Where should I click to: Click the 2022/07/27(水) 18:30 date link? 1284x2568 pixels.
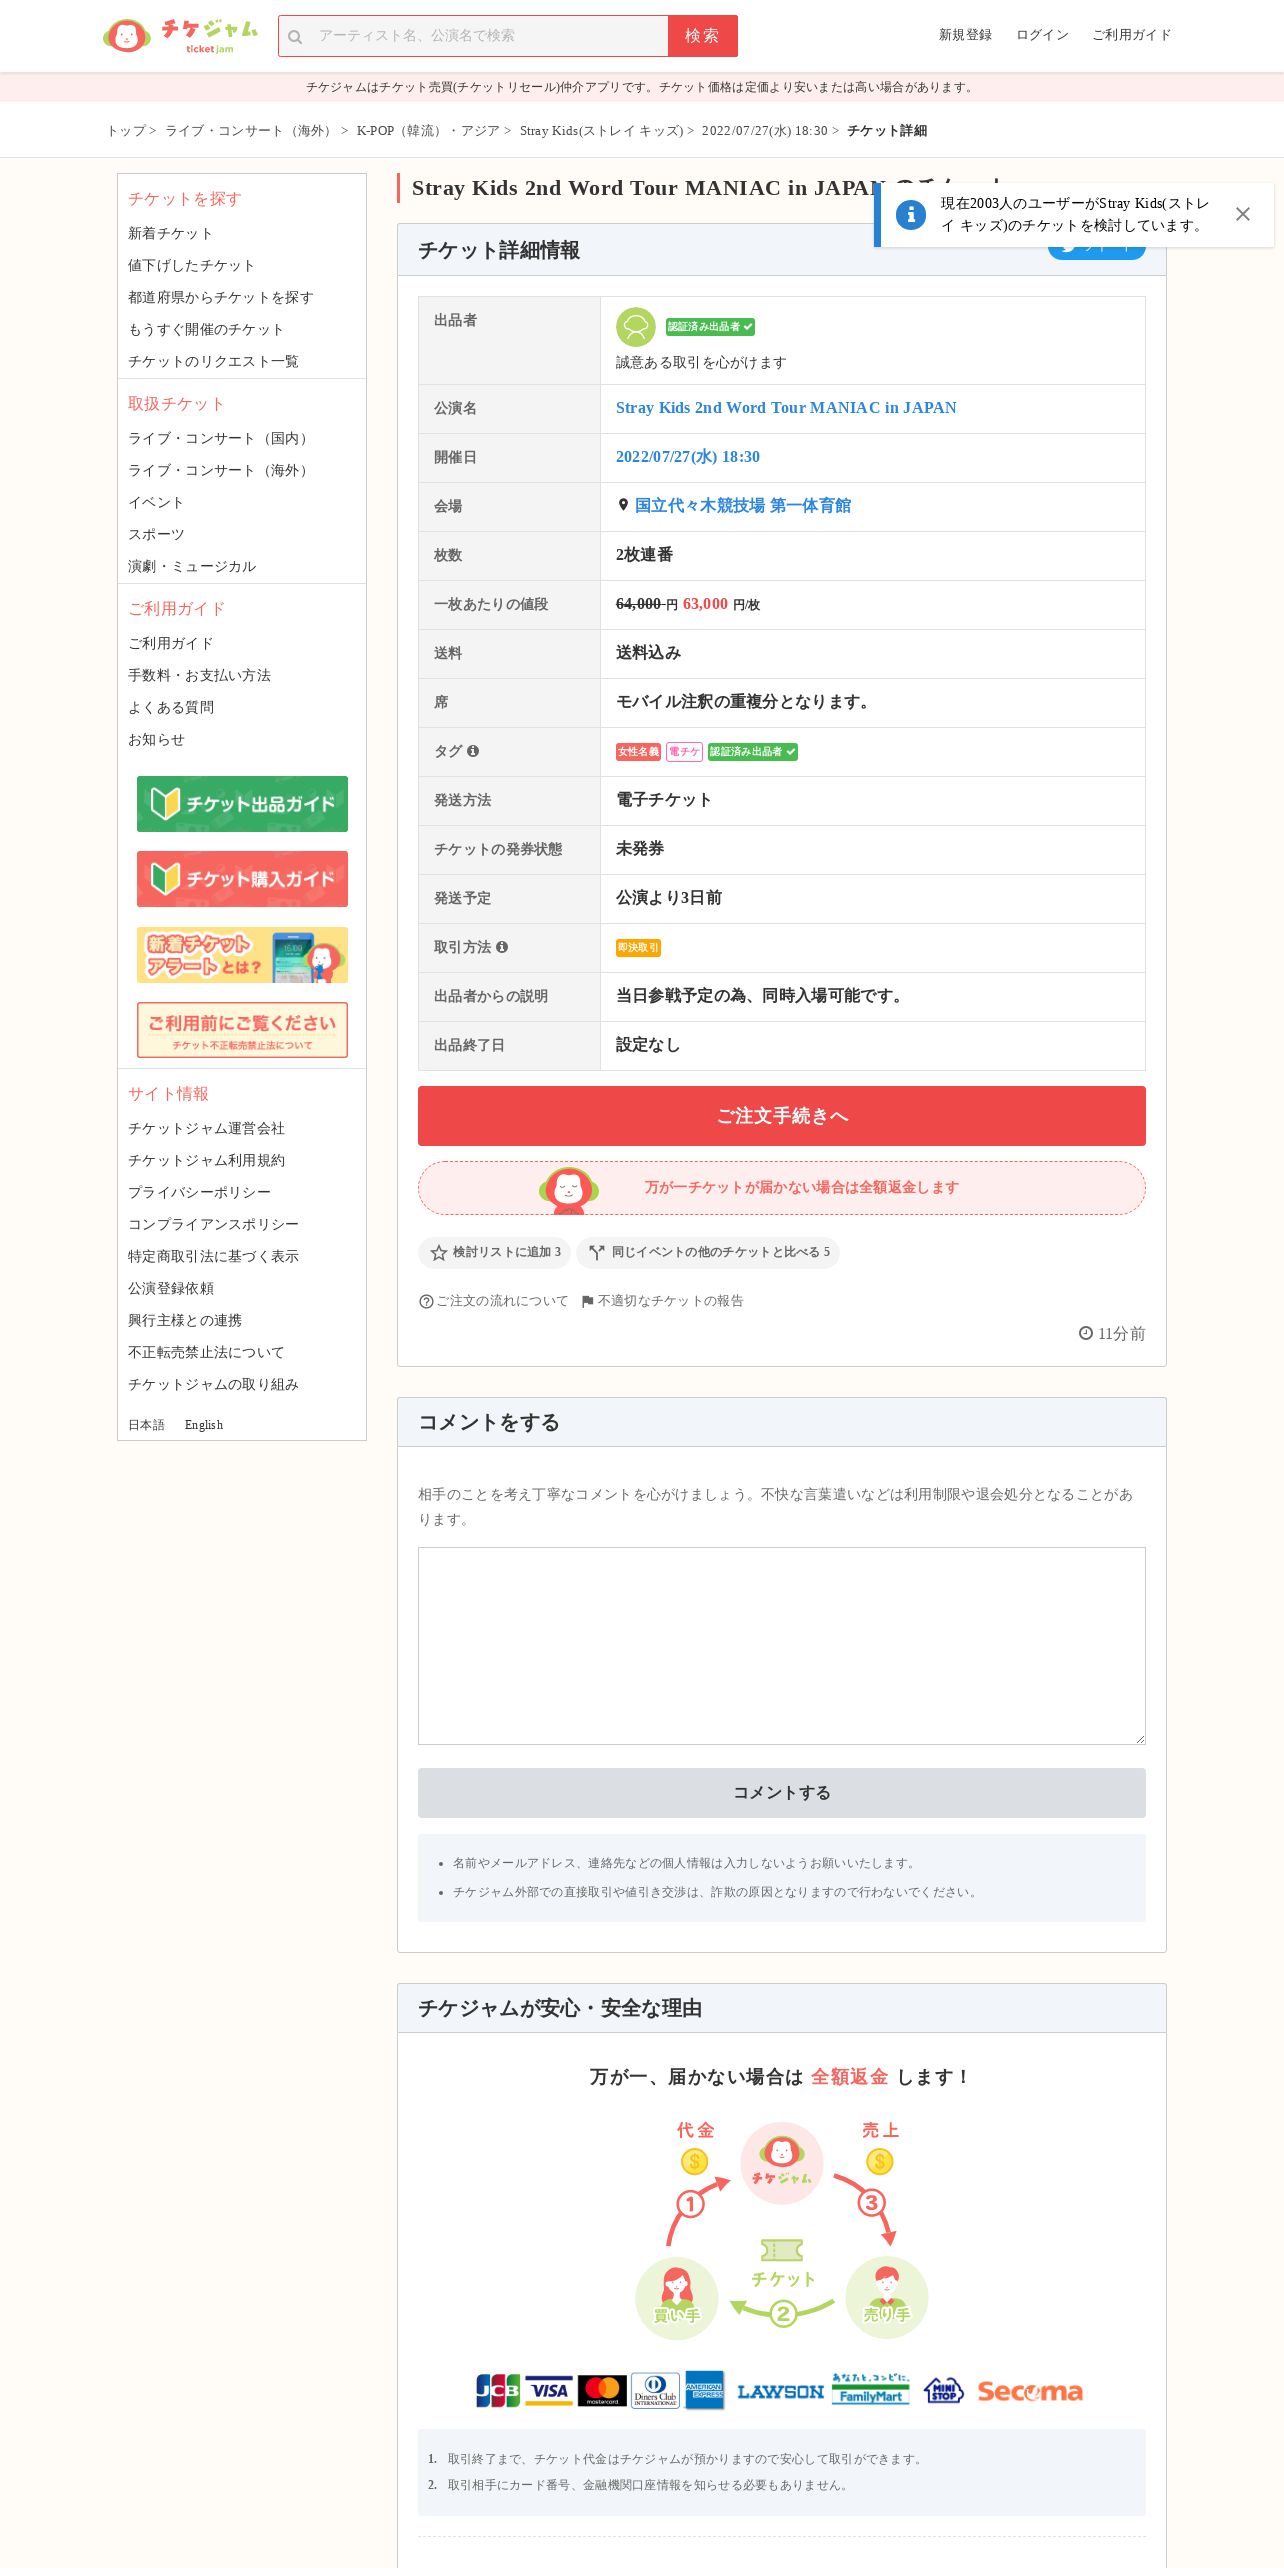click(x=688, y=457)
